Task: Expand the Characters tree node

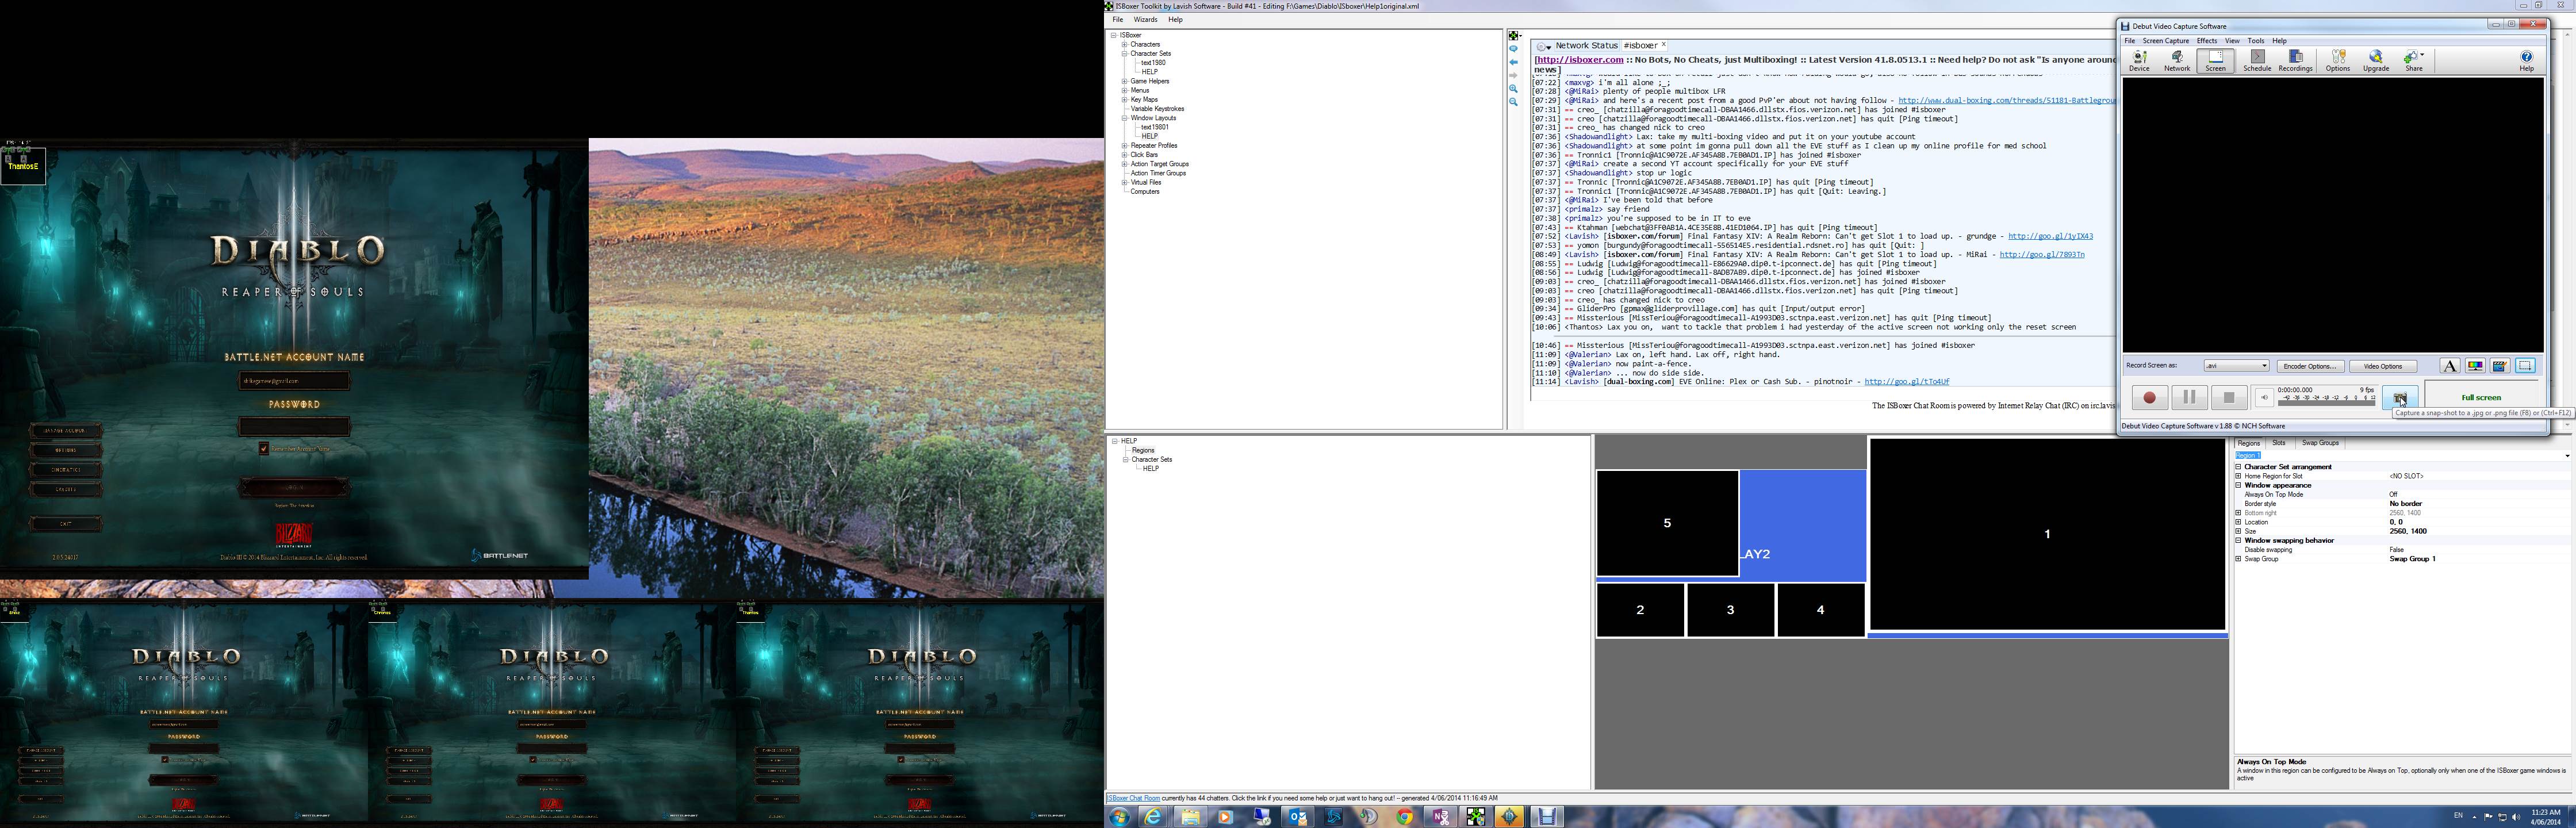Action: [x=1124, y=45]
